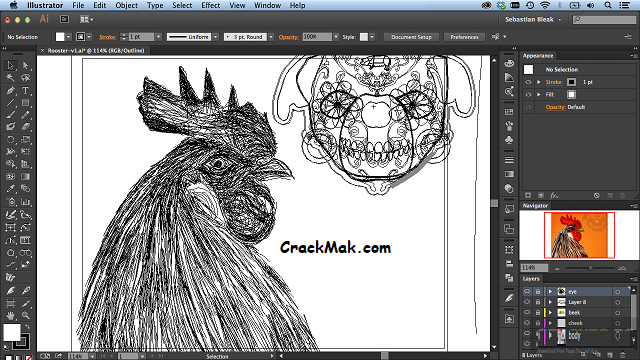
Task: Click Opacity link in Appearance panel
Action: (x=556, y=107)
